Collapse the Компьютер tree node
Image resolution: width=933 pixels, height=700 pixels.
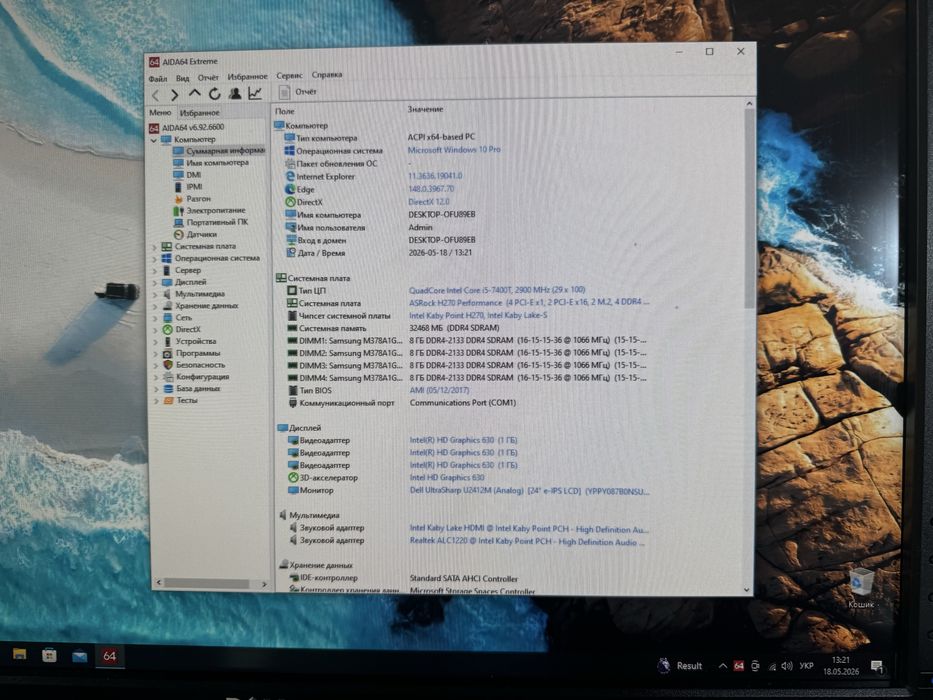(154, 140)
